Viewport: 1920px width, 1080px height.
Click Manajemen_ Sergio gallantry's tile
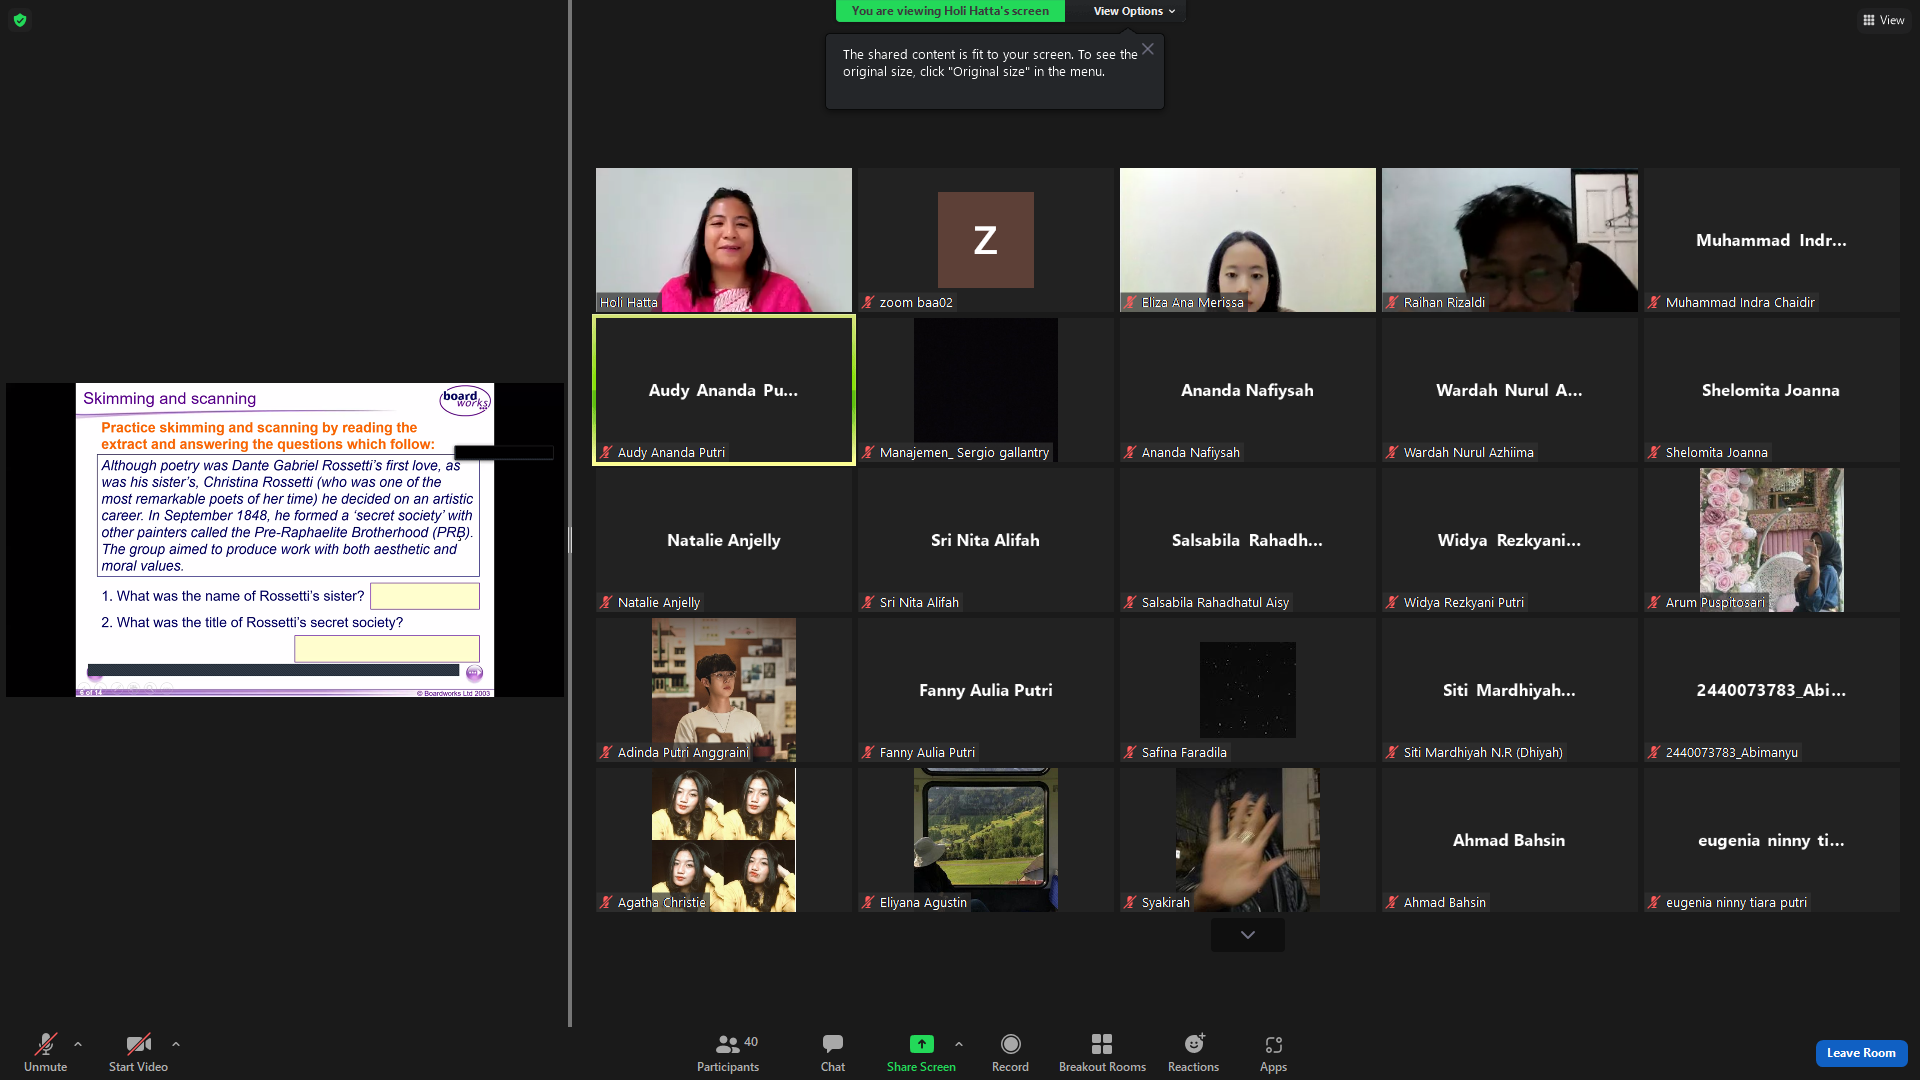click(x=986, y=390)
